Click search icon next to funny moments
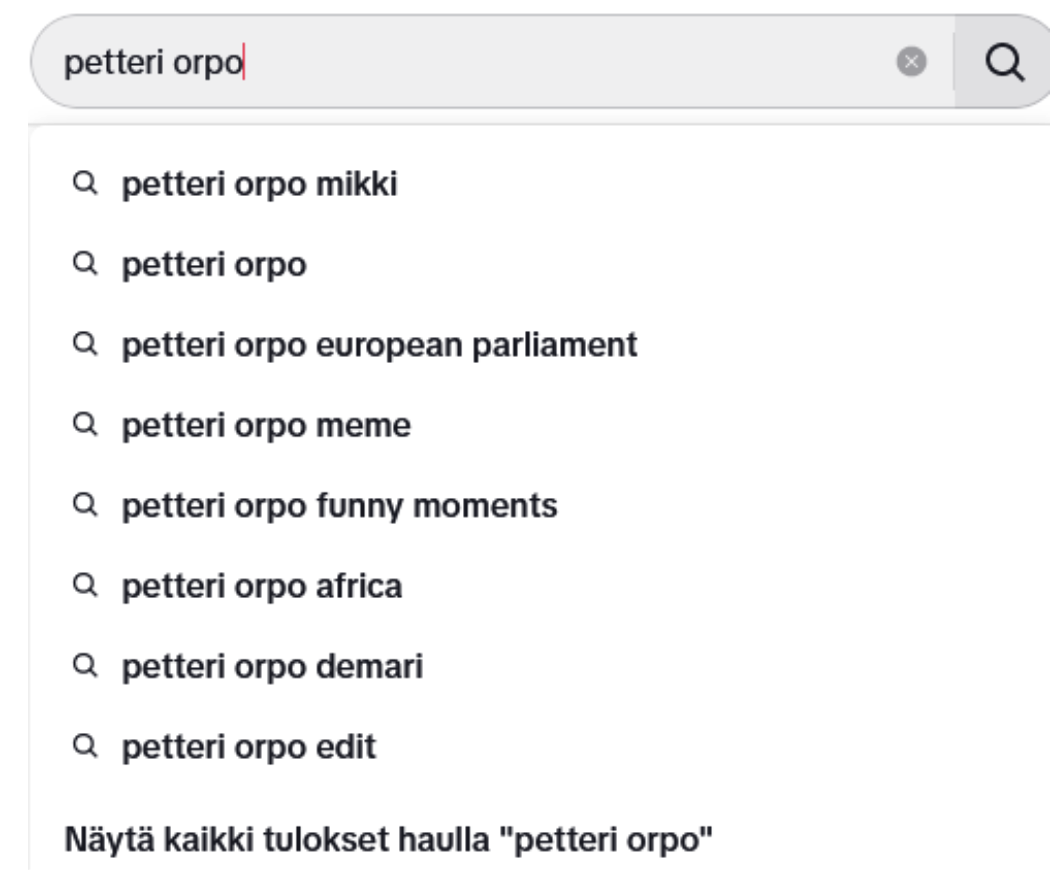Viewport: 1058px width, 888px height. tap(85, 504)
